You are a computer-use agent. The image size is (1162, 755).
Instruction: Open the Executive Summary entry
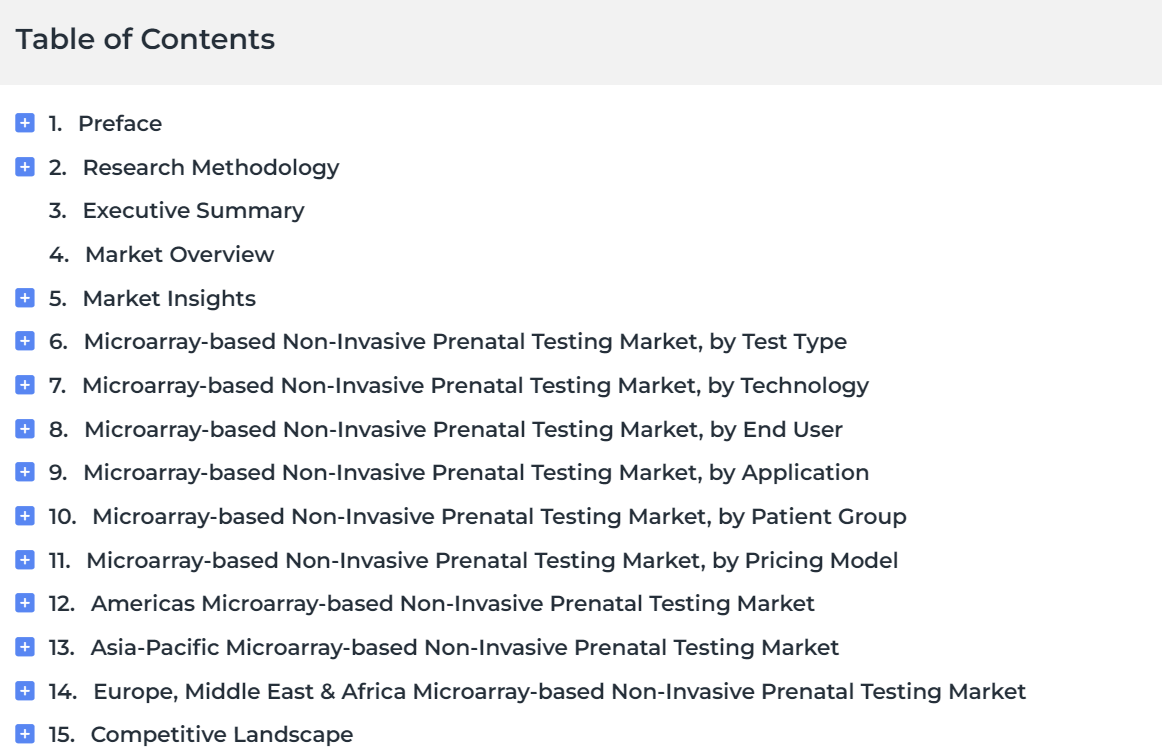193,211
